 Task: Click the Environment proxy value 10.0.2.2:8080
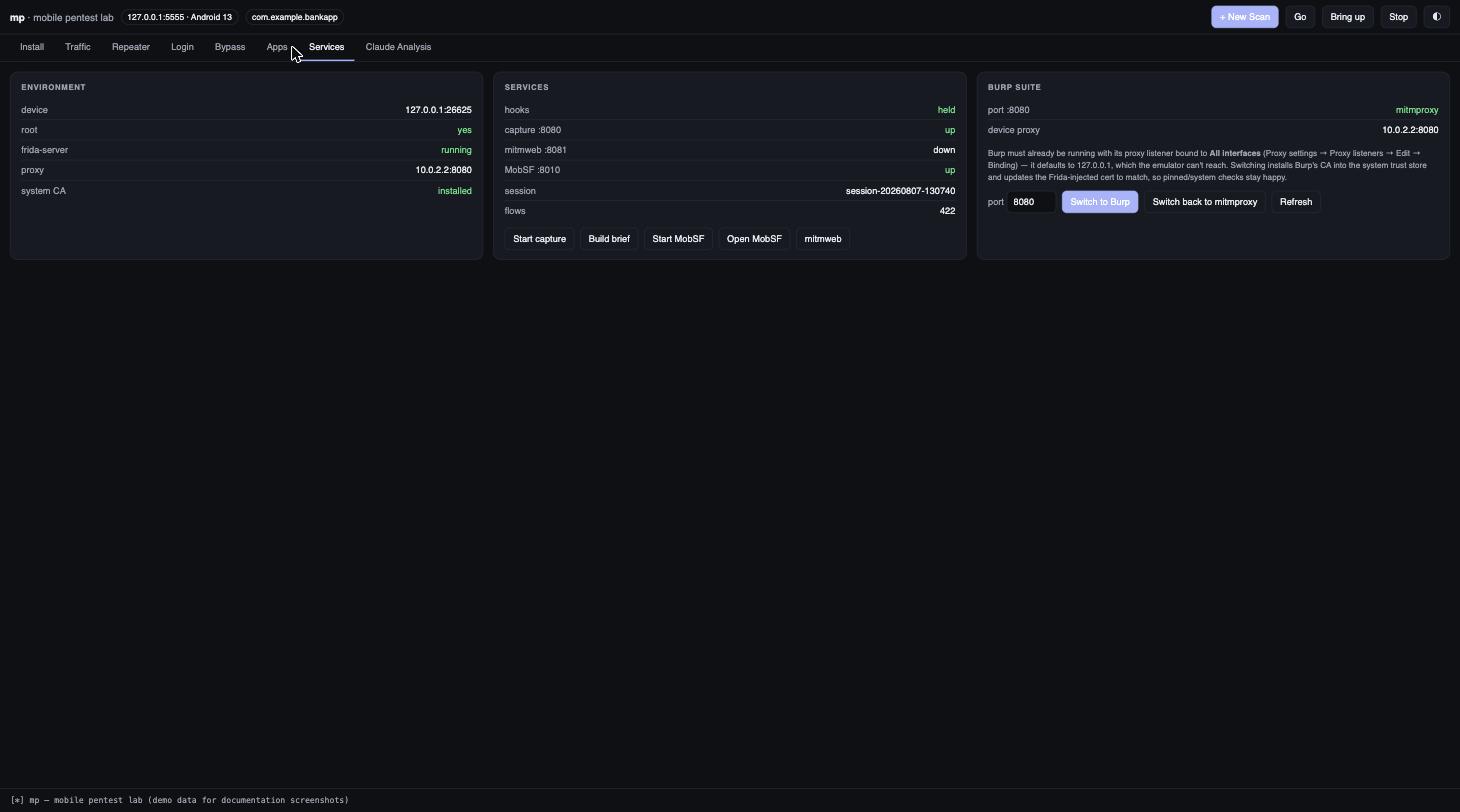tap(444, 170)
